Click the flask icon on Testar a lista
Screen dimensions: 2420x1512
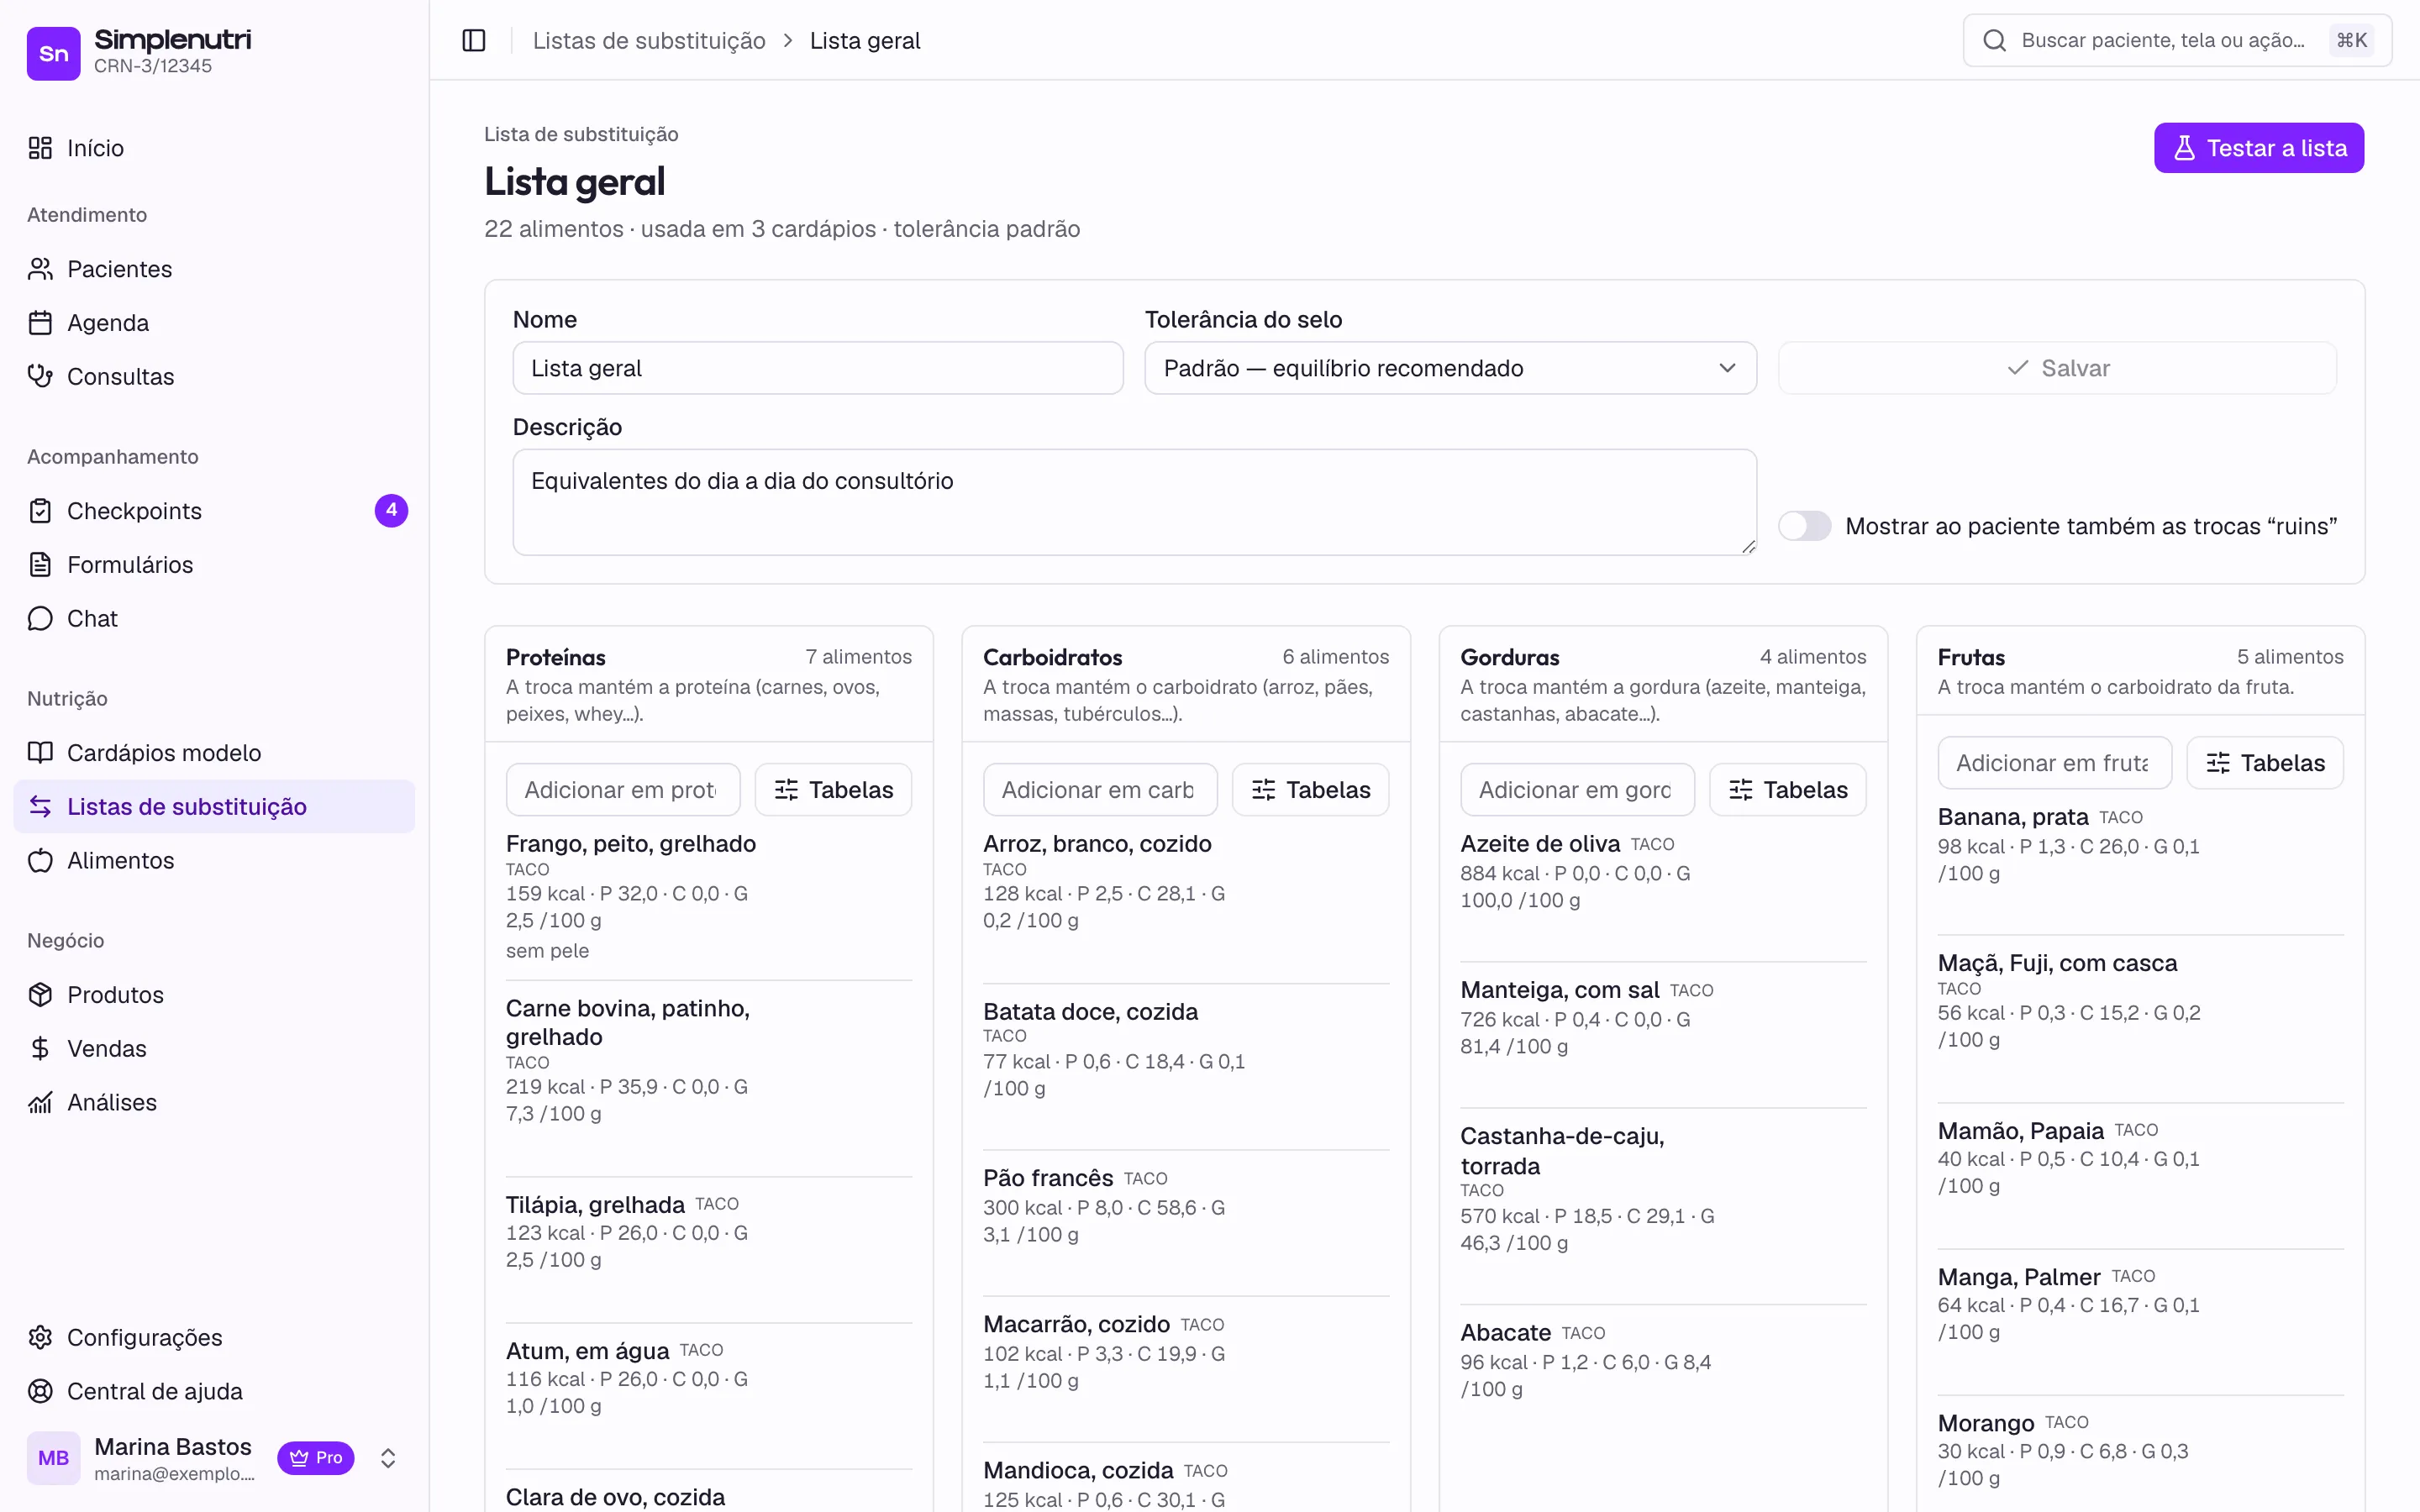[x=2185, y=148]
